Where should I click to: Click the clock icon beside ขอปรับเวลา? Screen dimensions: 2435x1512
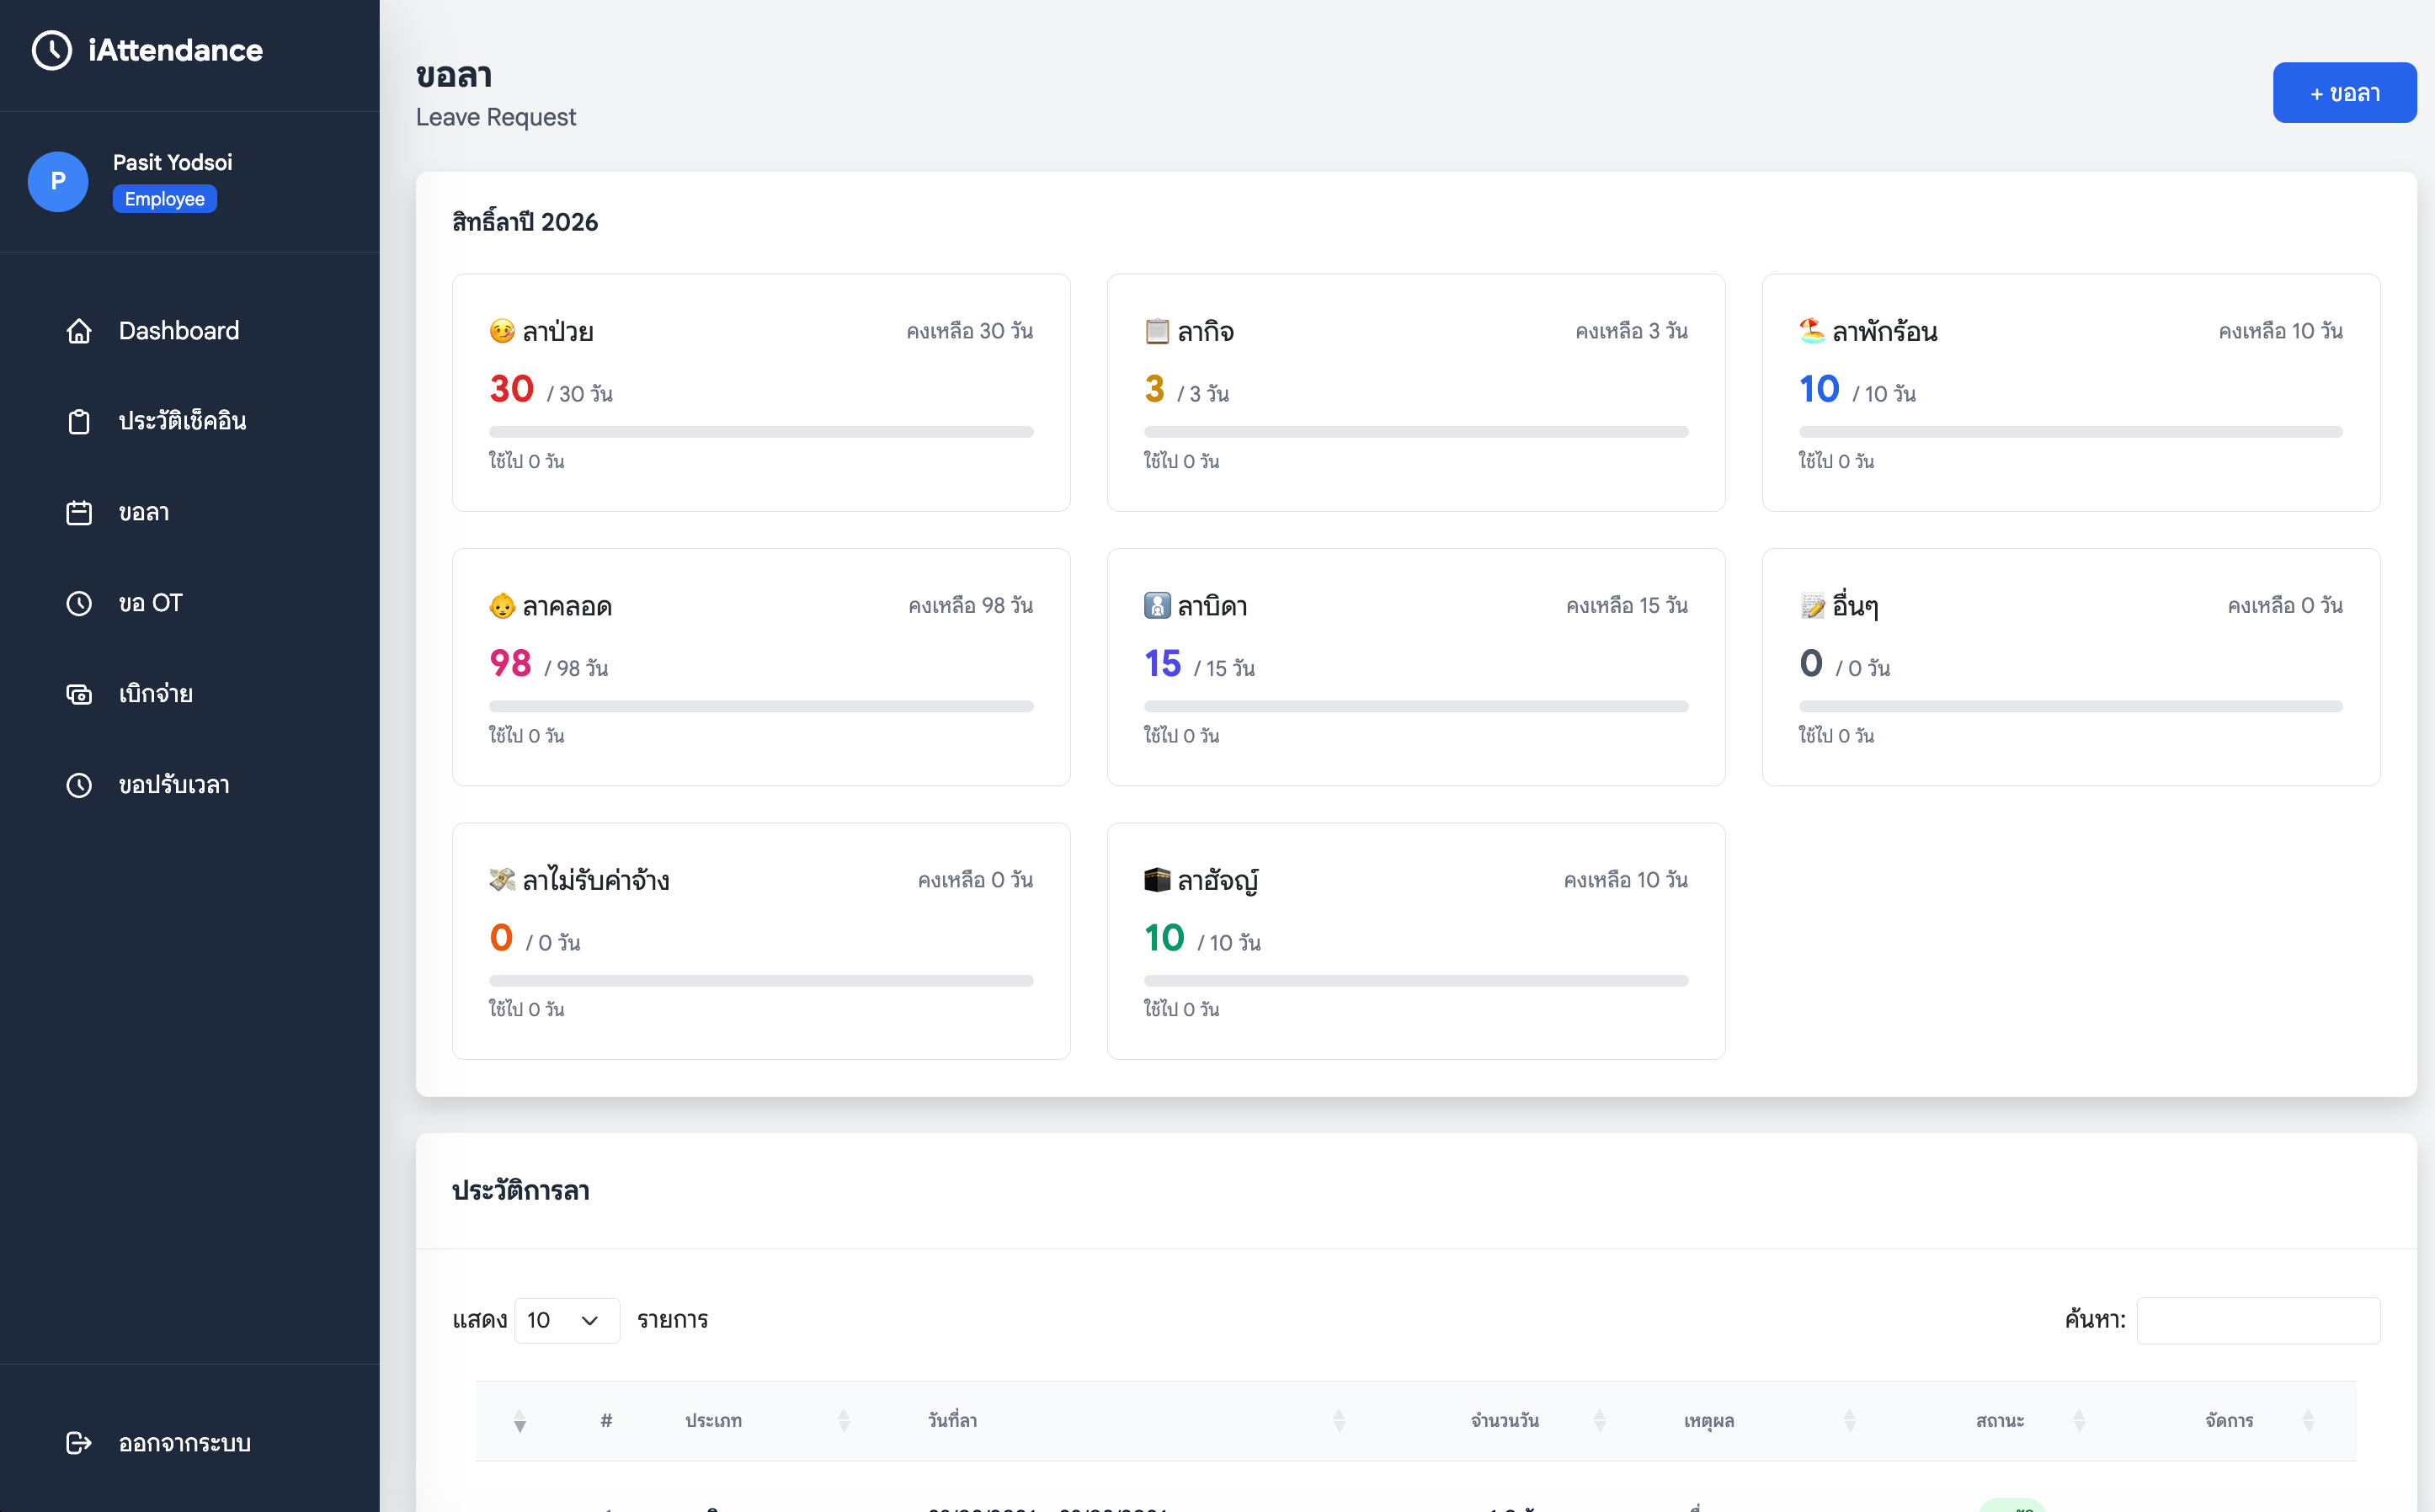[x=79, y=785]
